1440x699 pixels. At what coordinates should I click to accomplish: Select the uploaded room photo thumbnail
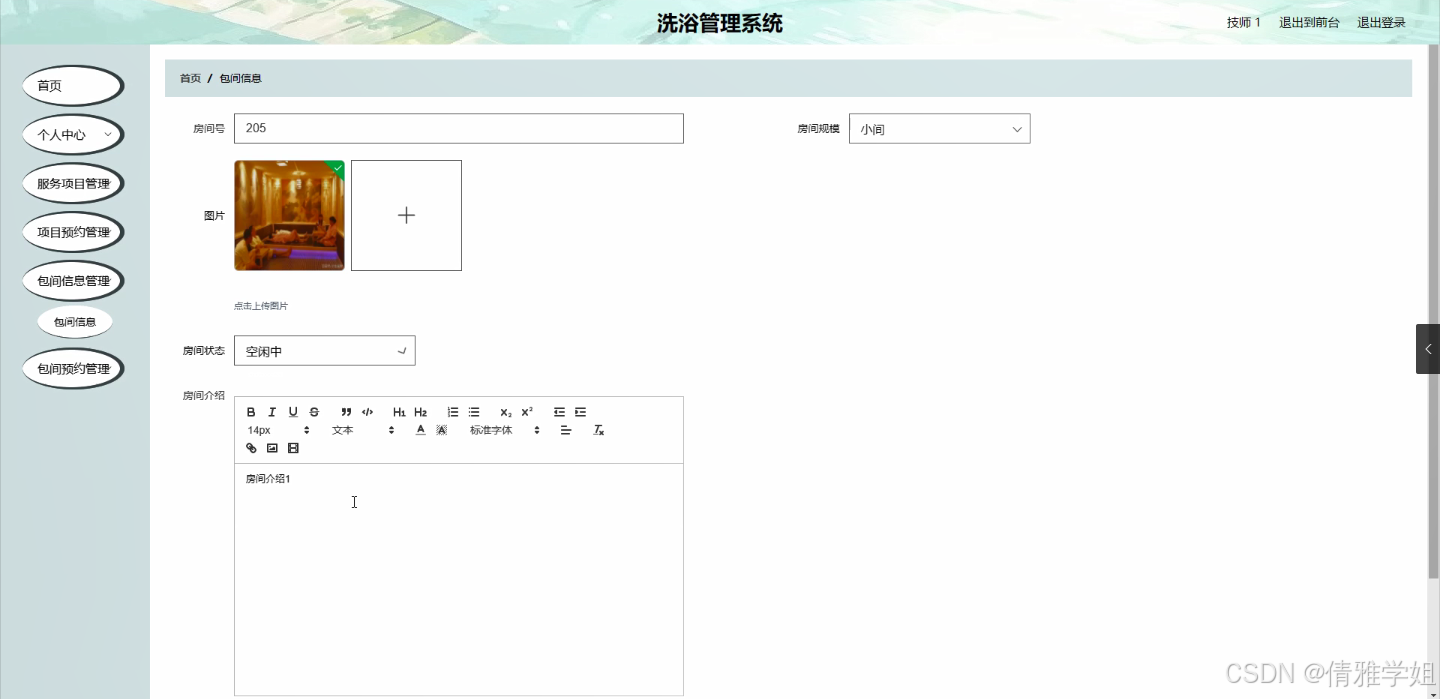point(289,215)
